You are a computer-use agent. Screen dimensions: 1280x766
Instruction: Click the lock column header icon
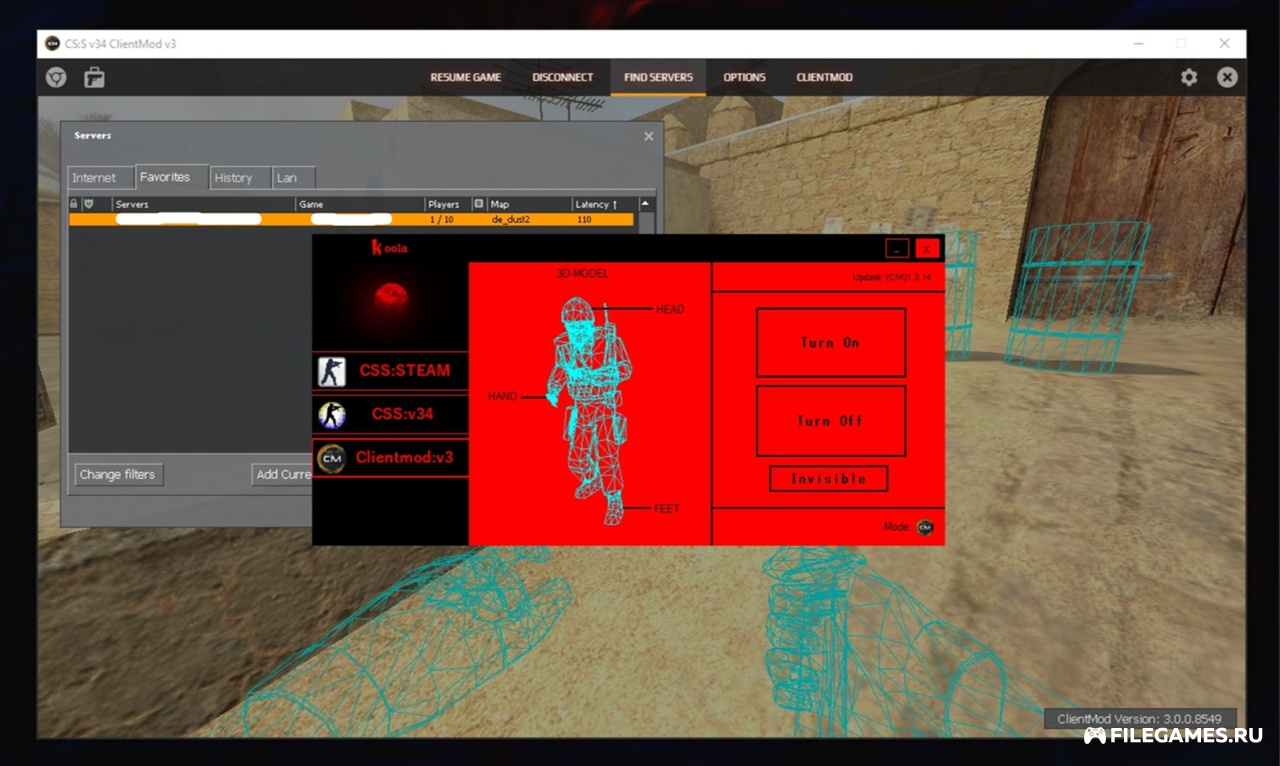[74, 204]
